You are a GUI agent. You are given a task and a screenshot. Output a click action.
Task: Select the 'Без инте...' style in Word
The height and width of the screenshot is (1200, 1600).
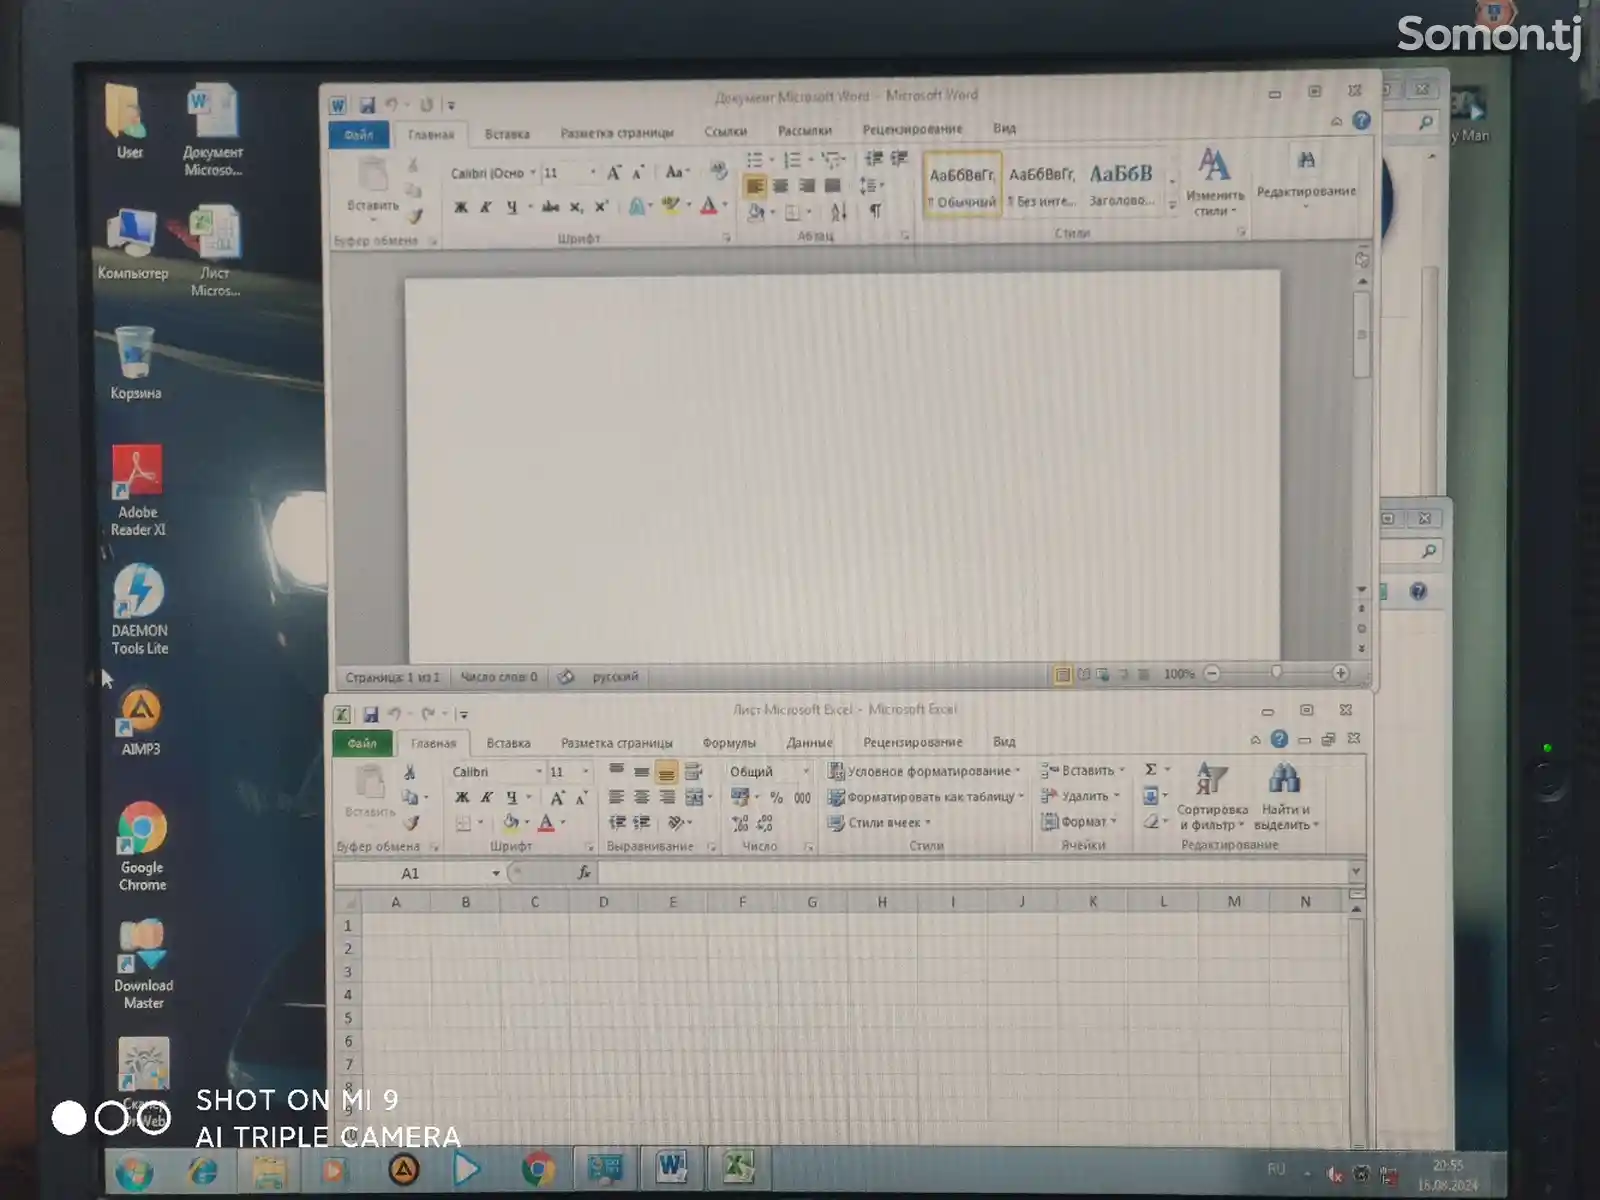pyautogui.click(x=1042, y=184)
